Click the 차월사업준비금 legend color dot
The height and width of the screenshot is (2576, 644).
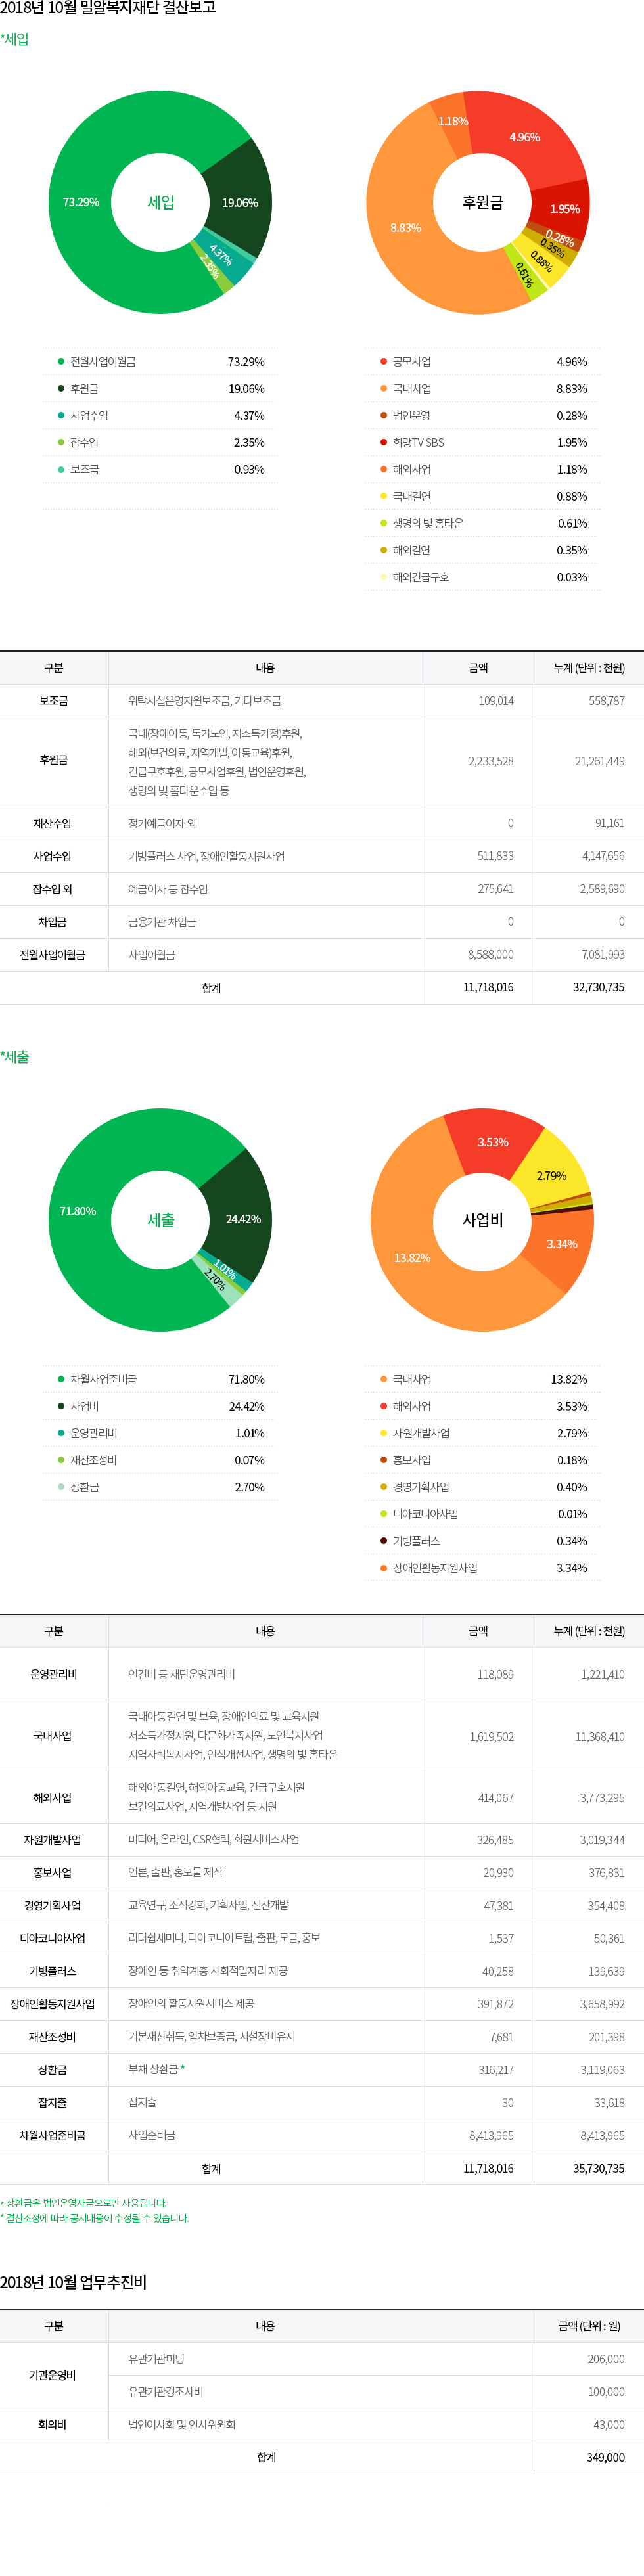[x=61, y=1380]
